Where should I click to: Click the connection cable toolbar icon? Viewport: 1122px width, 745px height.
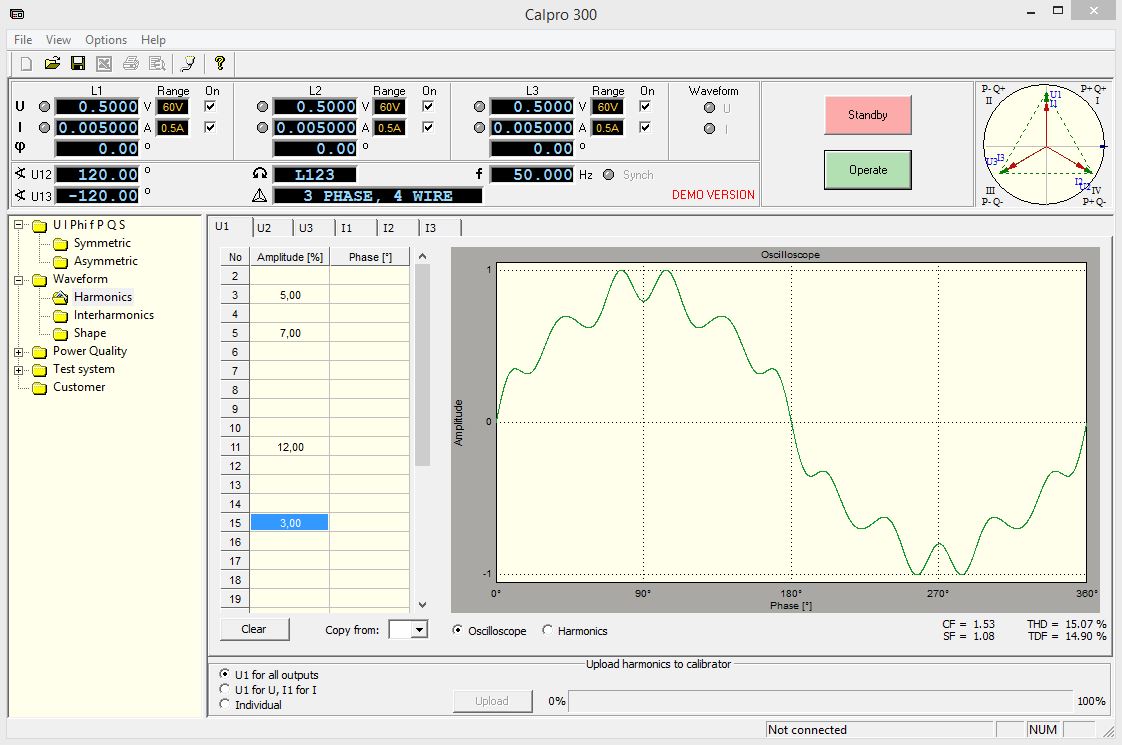click(x=188, y=64)
